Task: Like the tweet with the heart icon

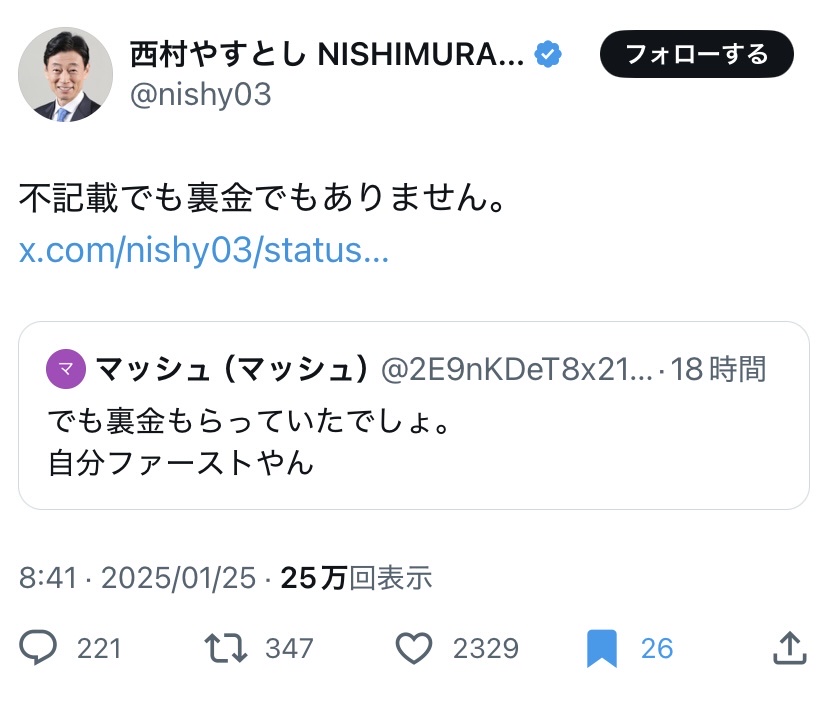Action: pos(414,648)
